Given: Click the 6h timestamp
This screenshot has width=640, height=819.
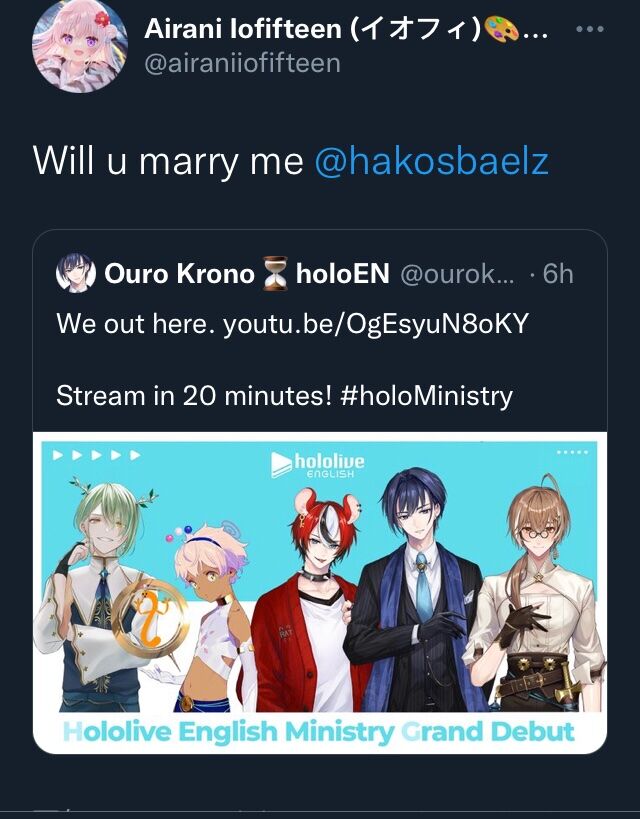Looking at the screenshot, I should click(557, 273).
